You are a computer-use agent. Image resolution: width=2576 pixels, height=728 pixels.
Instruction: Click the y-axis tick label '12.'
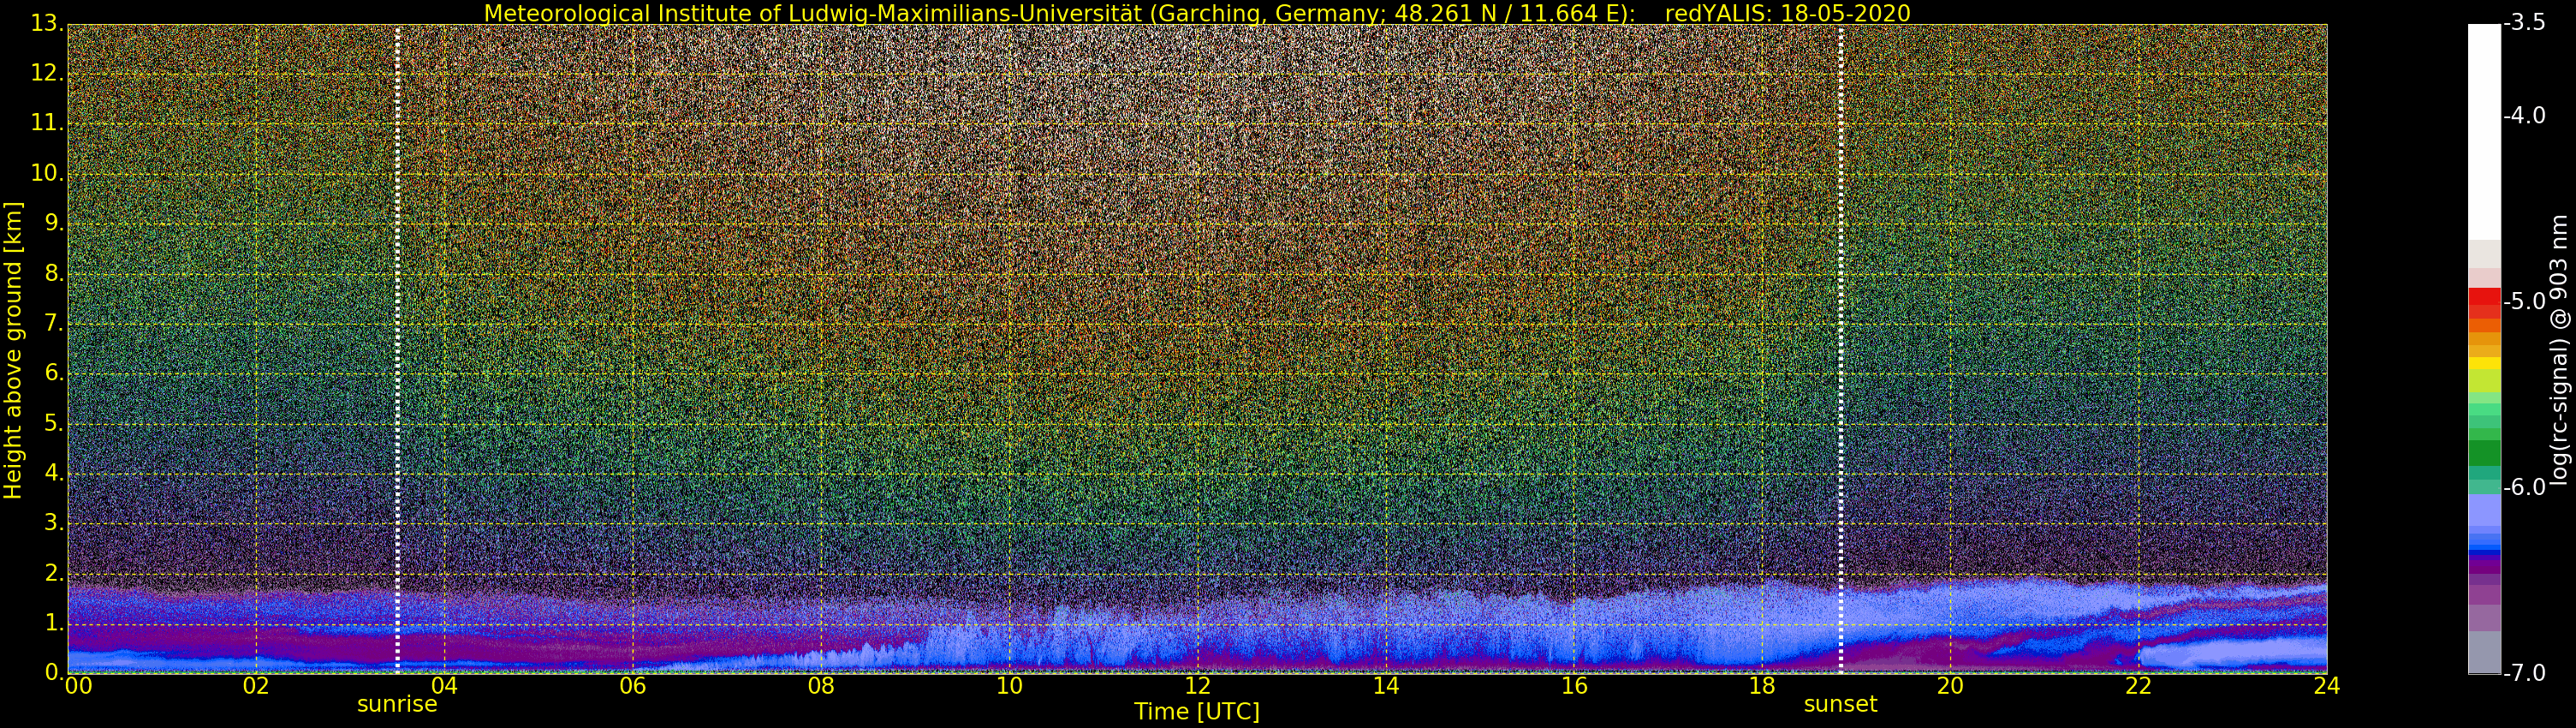47,74
